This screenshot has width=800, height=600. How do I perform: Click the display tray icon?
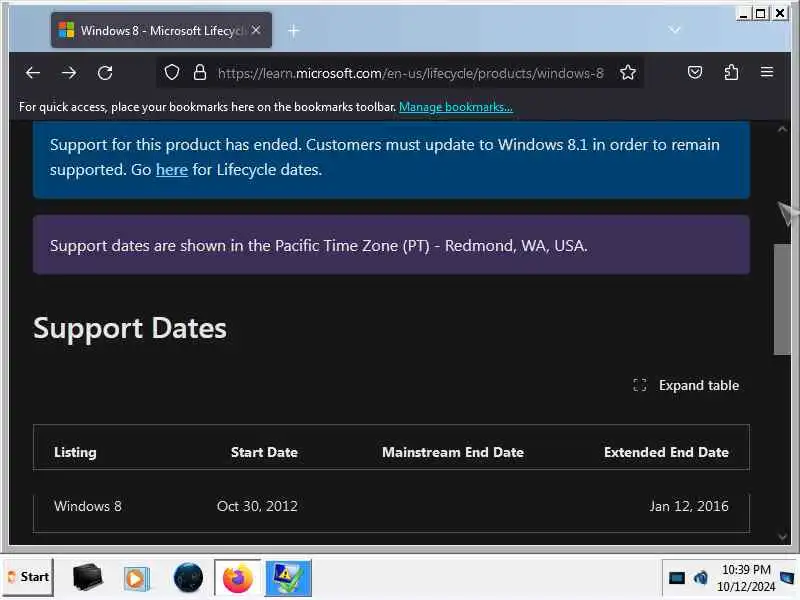click(677, 578)
